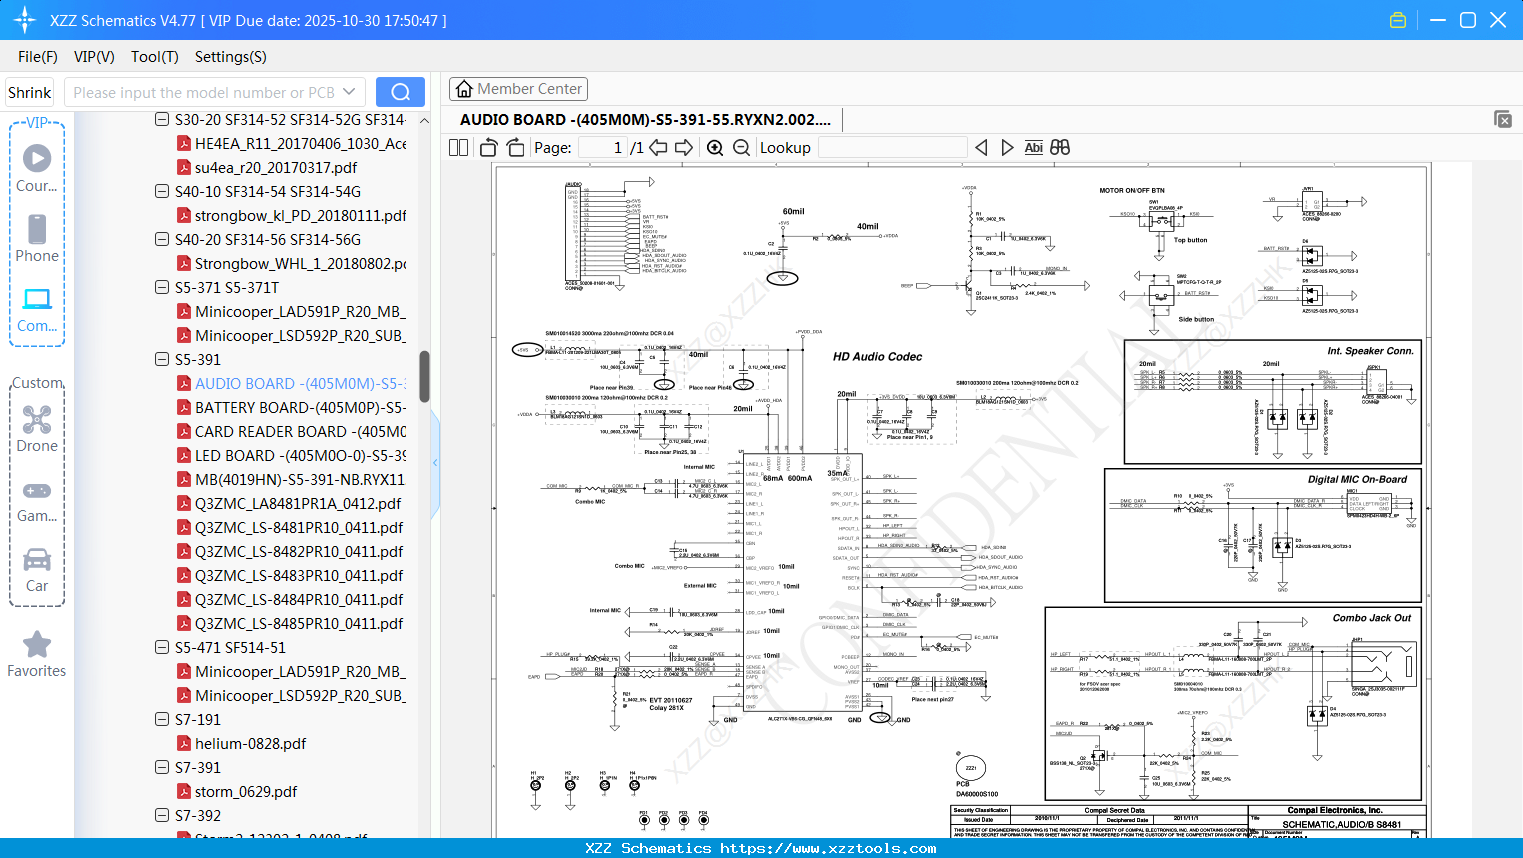Collapse the S40-10 SF314-54 folder

tap(162, 192)
